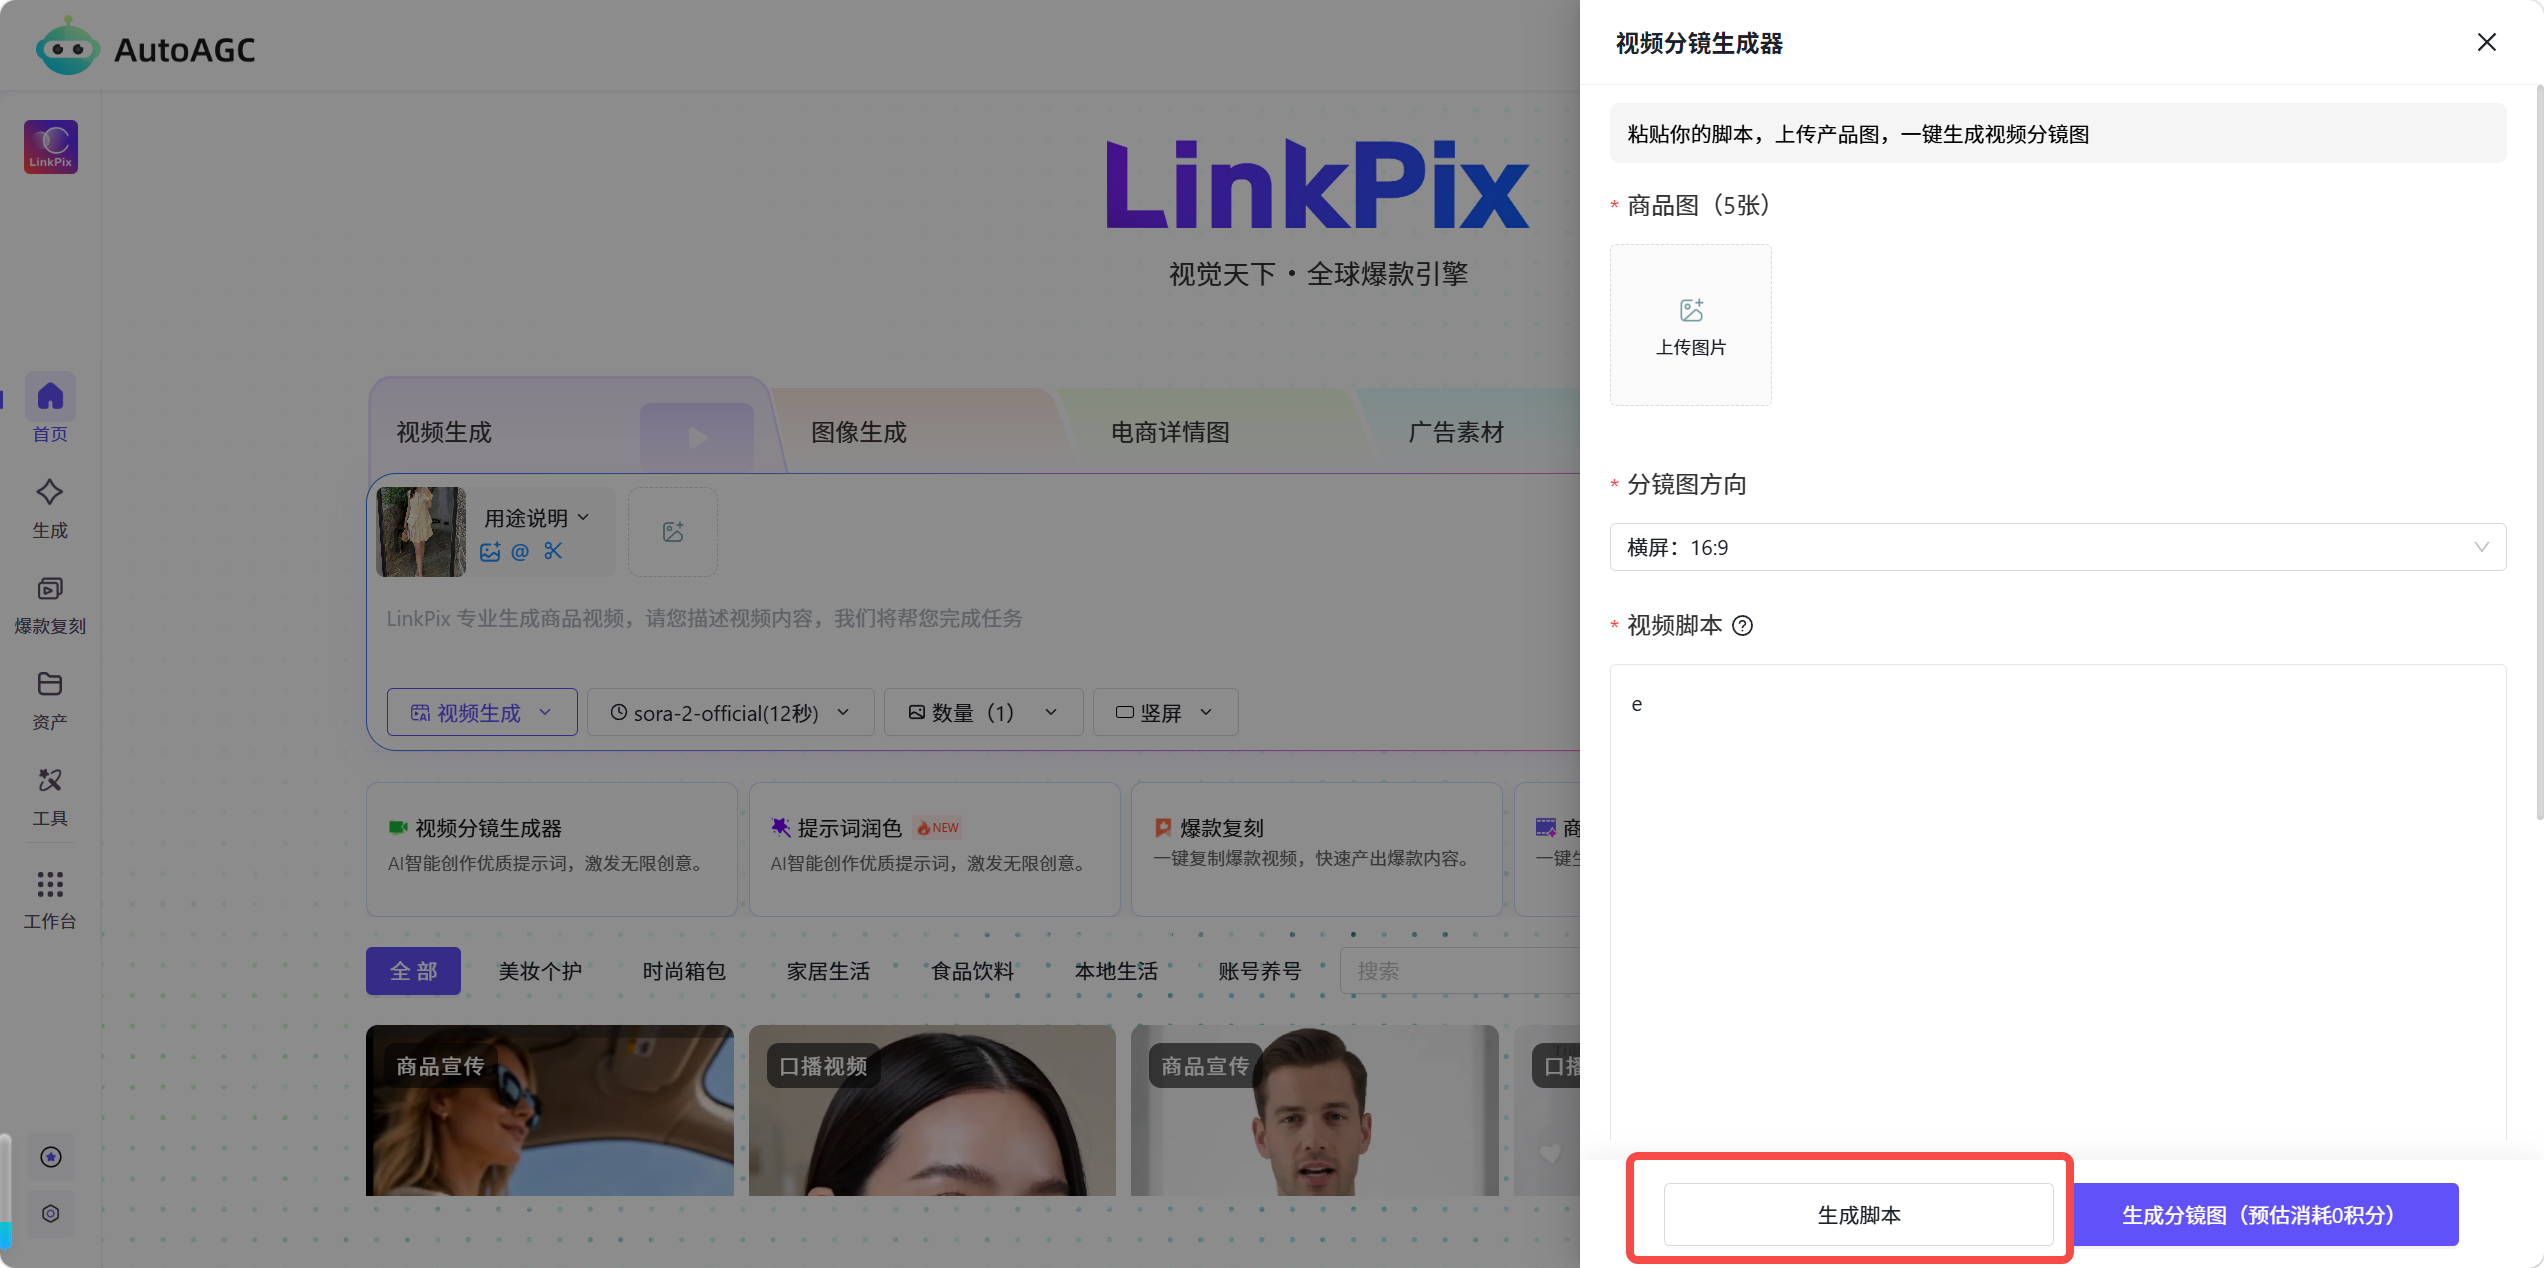Select the 时尚箱包 category filter
The width and height of the screenshot is (2544, 1268).
(x=684, y=971)
